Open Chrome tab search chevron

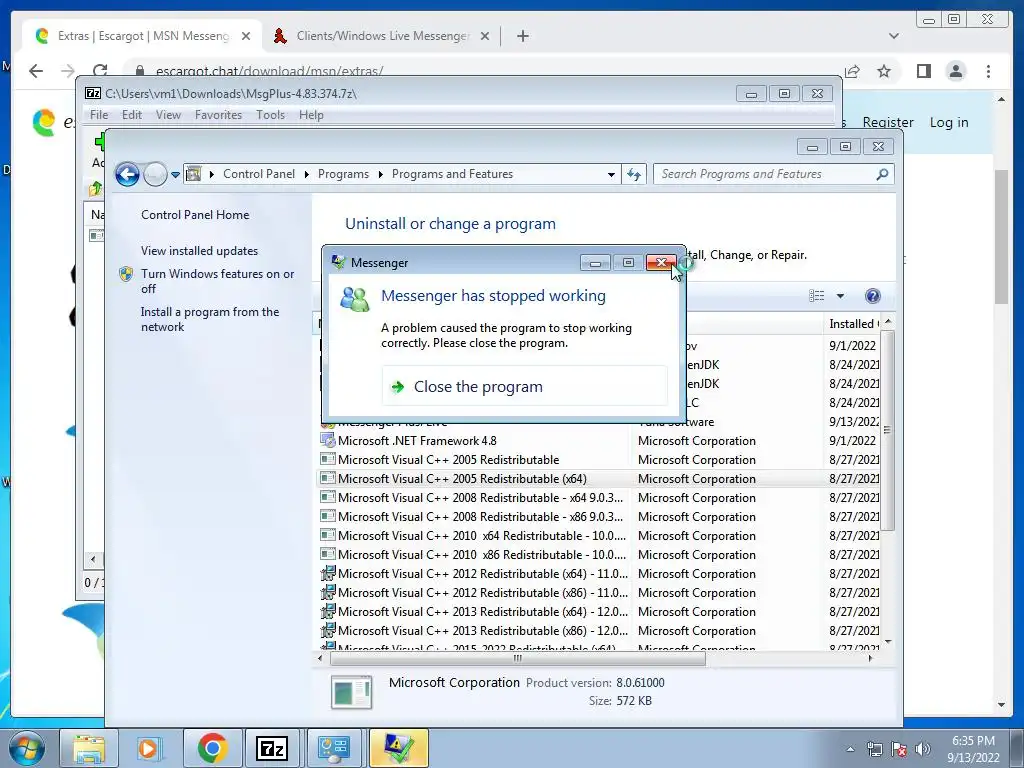pyautogui.click(x=893, y=36)
